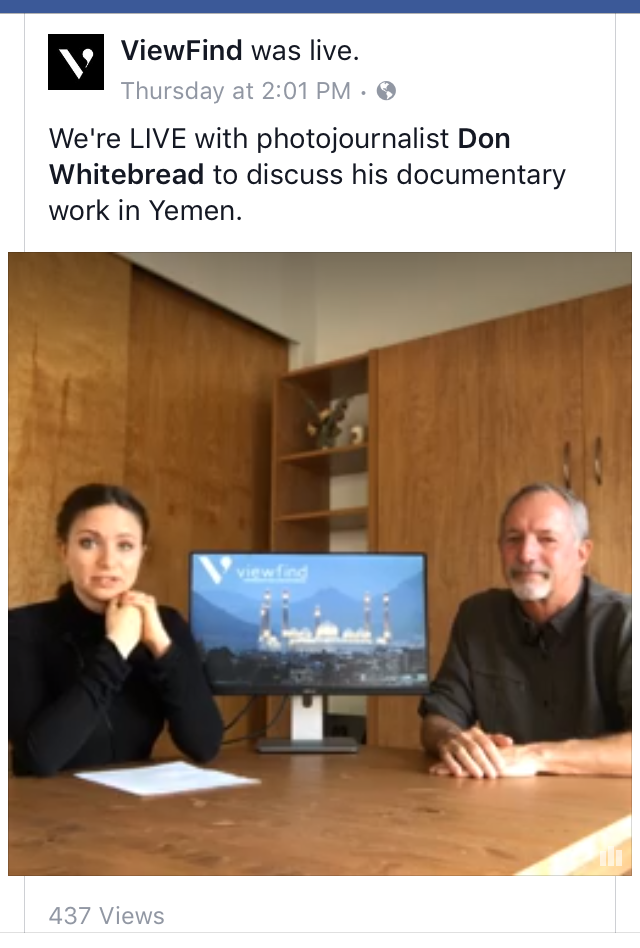Open the ViewFind page name link

[x=181, y=50]
